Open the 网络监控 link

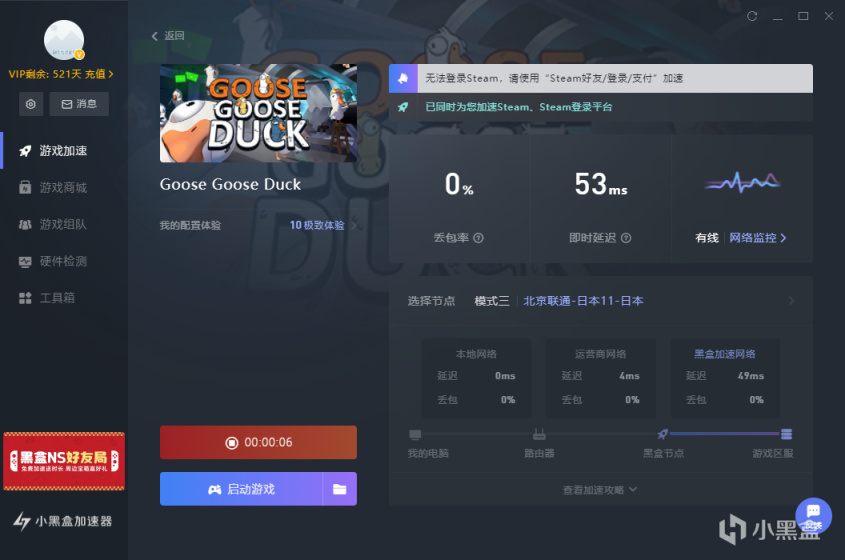[x=757, y=238]
